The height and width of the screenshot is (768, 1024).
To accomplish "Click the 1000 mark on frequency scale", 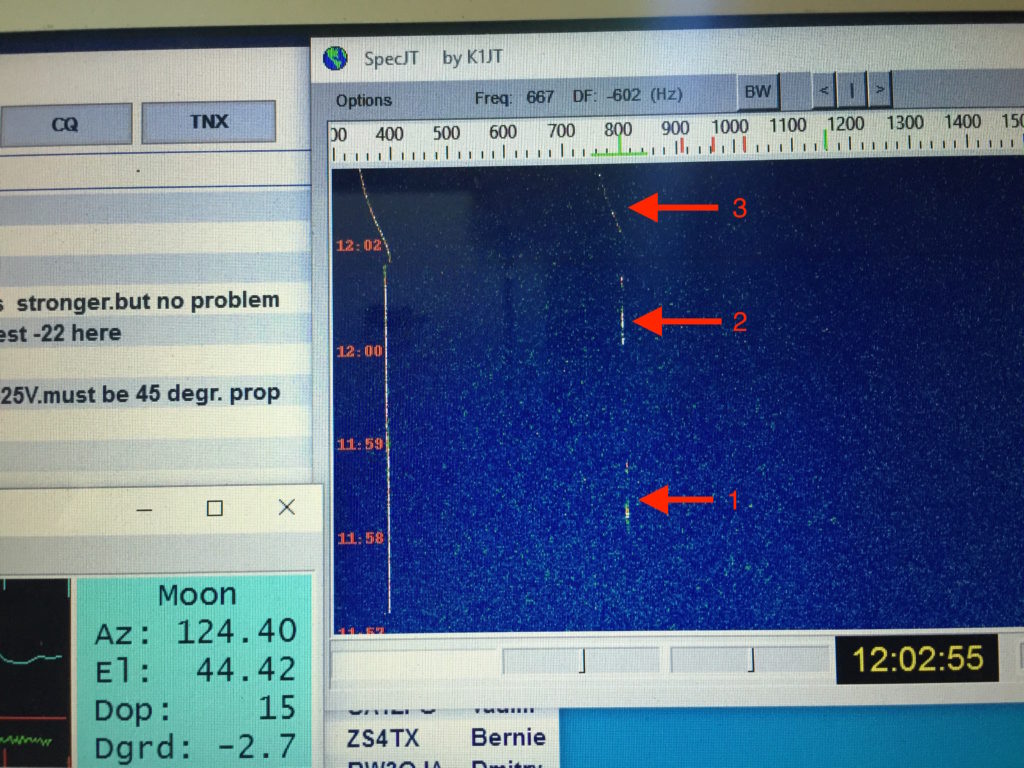I will click(x=729, y=126).
